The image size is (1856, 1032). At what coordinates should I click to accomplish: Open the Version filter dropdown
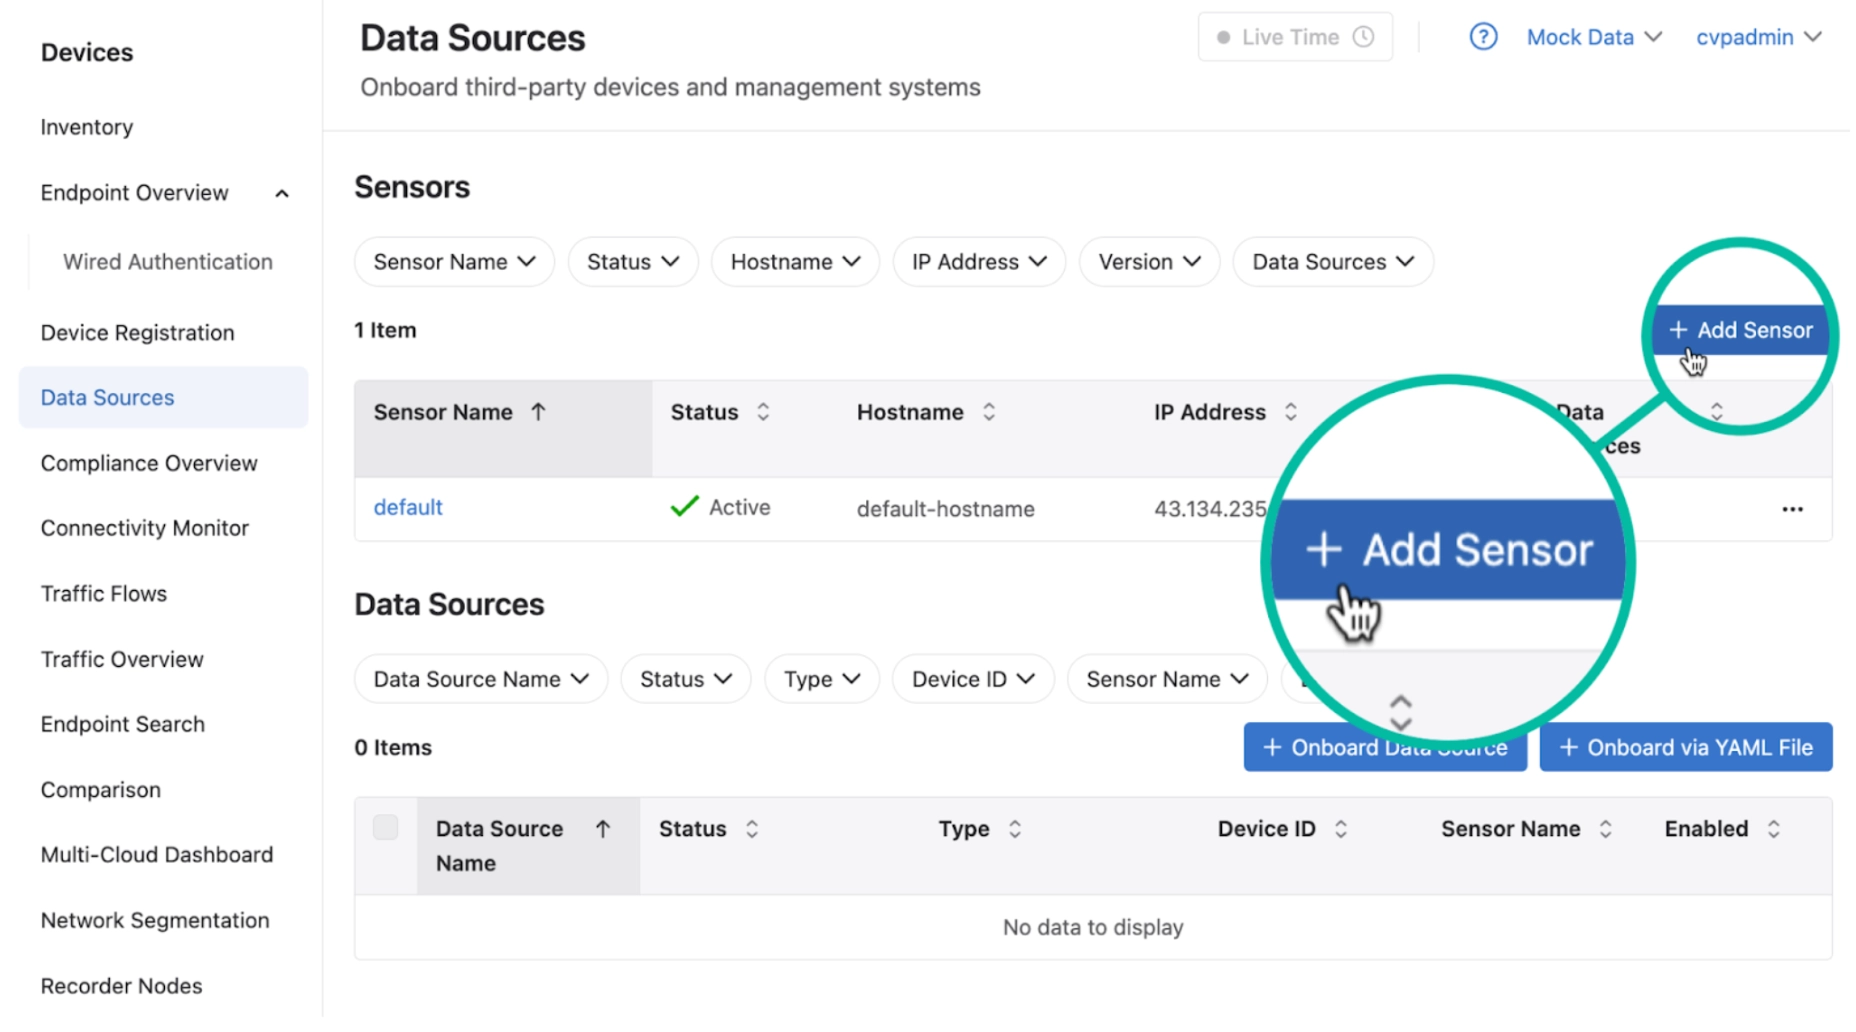[x=1149, y=262]
